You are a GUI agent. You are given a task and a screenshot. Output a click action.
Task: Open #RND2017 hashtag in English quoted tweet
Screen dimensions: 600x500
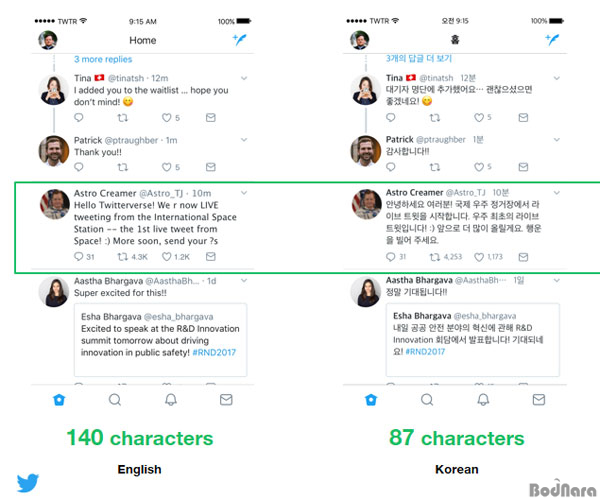214,352
